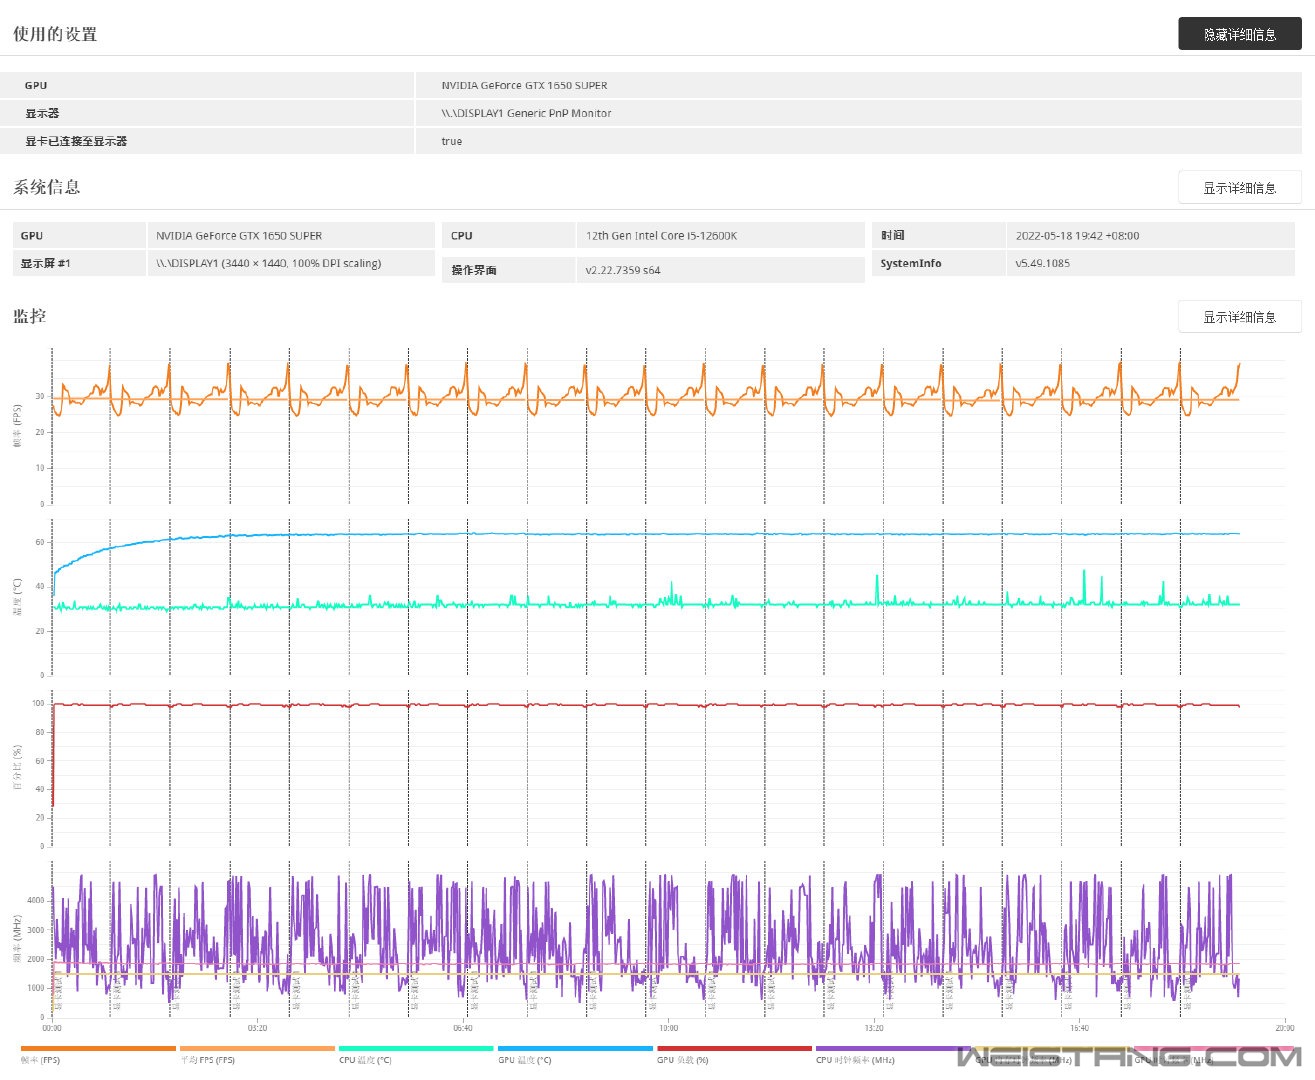1315x1080 pixels.
Task: Click the CPU label in 系统信息
Action: click(x=461, y=236)
